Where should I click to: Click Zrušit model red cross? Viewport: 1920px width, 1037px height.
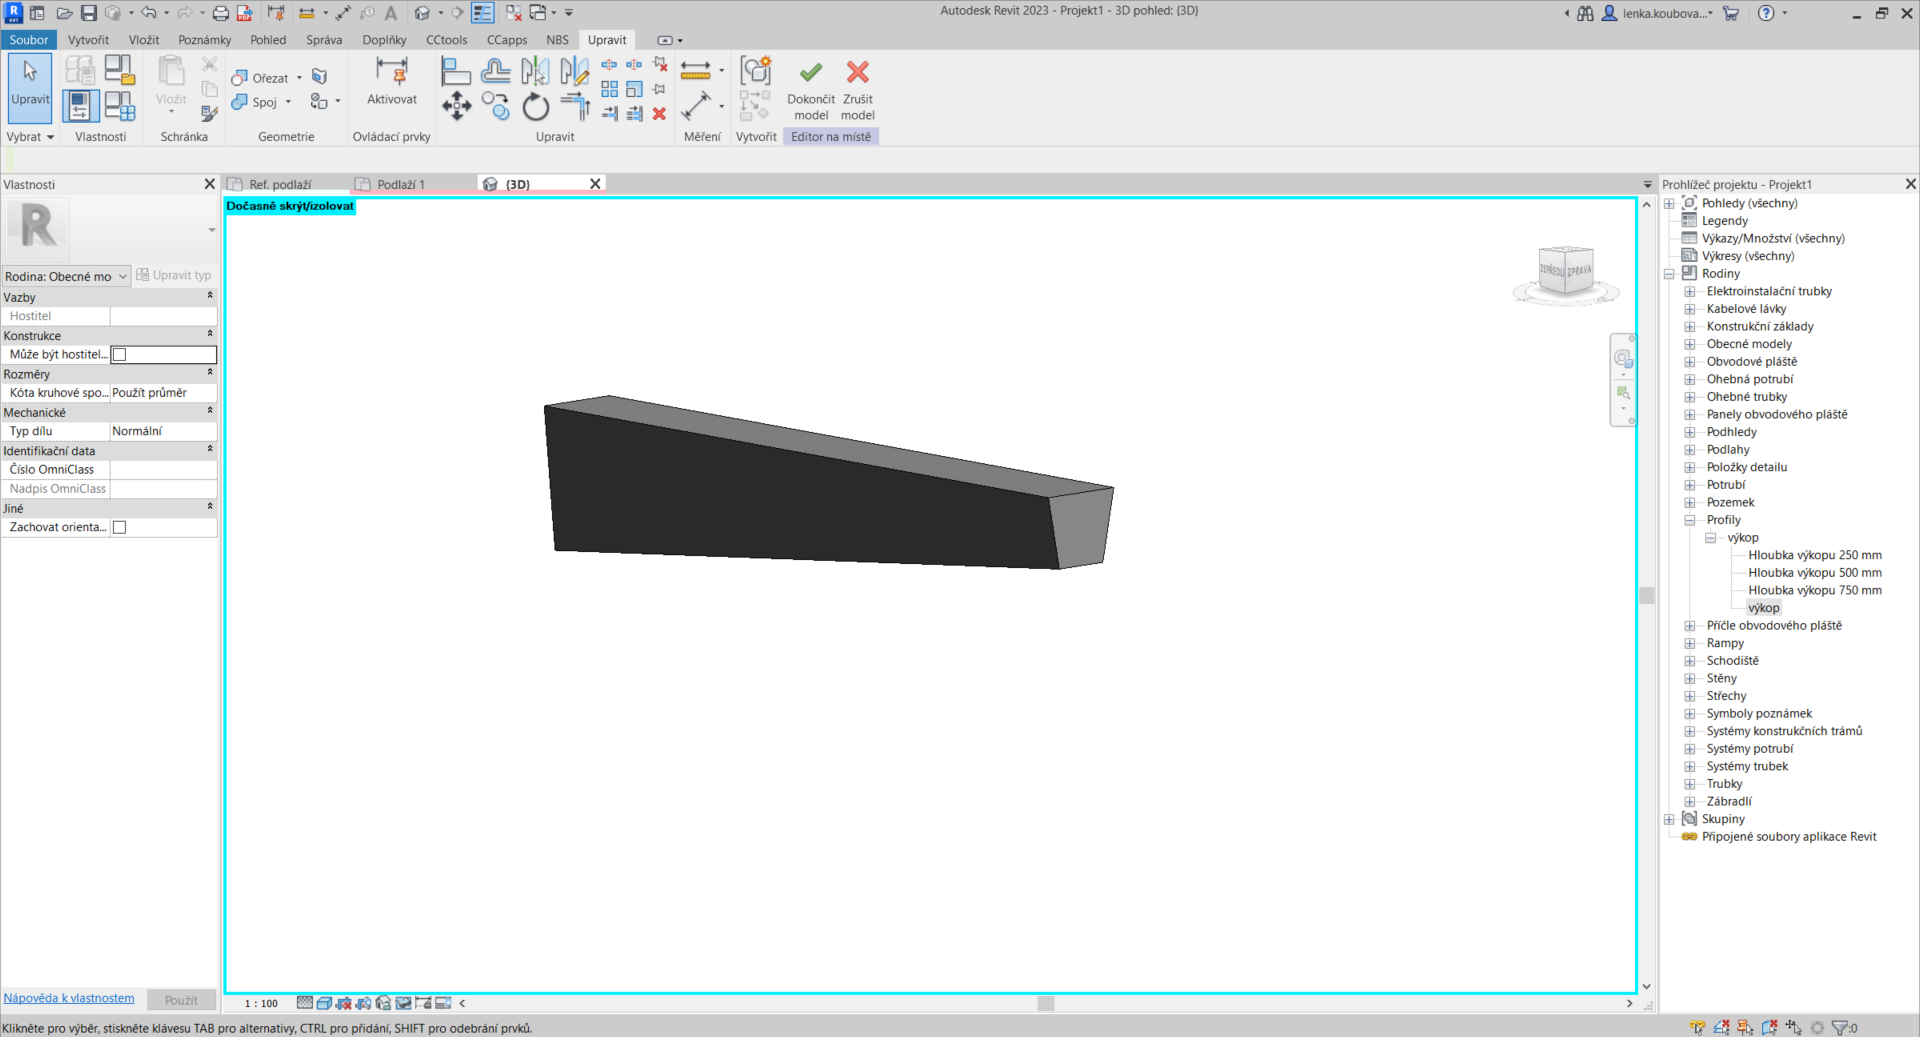pos(857,73)
